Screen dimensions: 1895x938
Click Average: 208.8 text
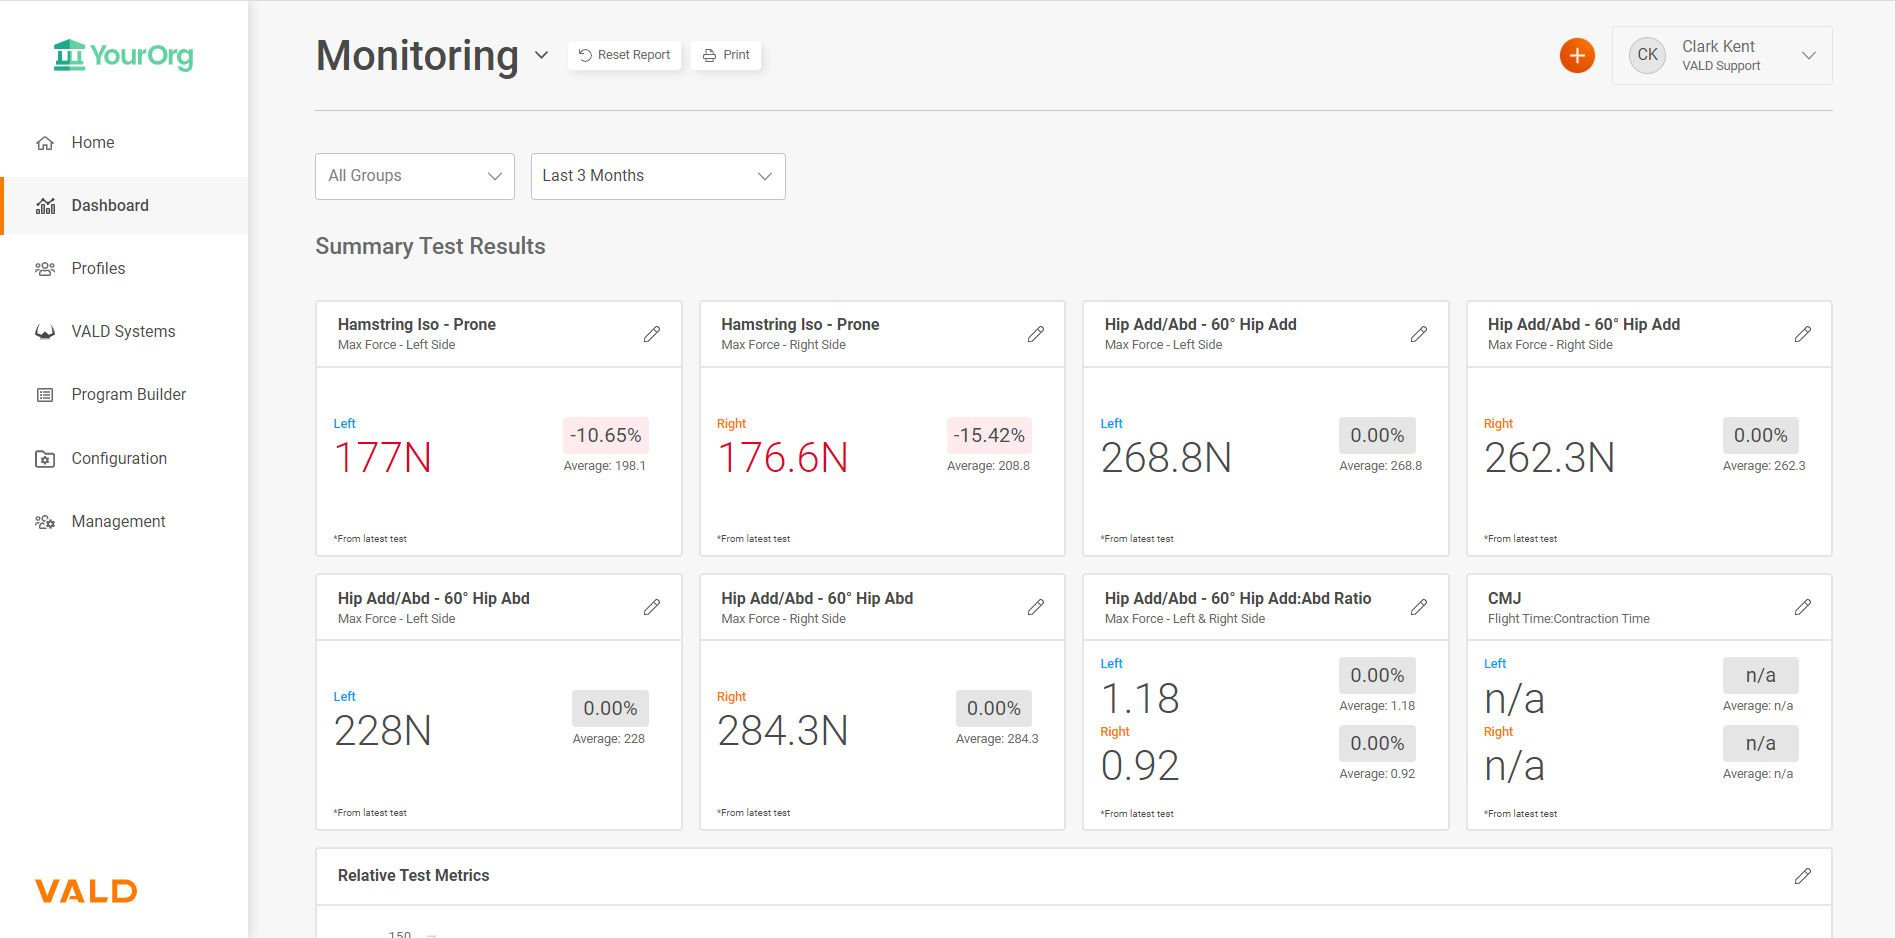[x=988, y=466]
